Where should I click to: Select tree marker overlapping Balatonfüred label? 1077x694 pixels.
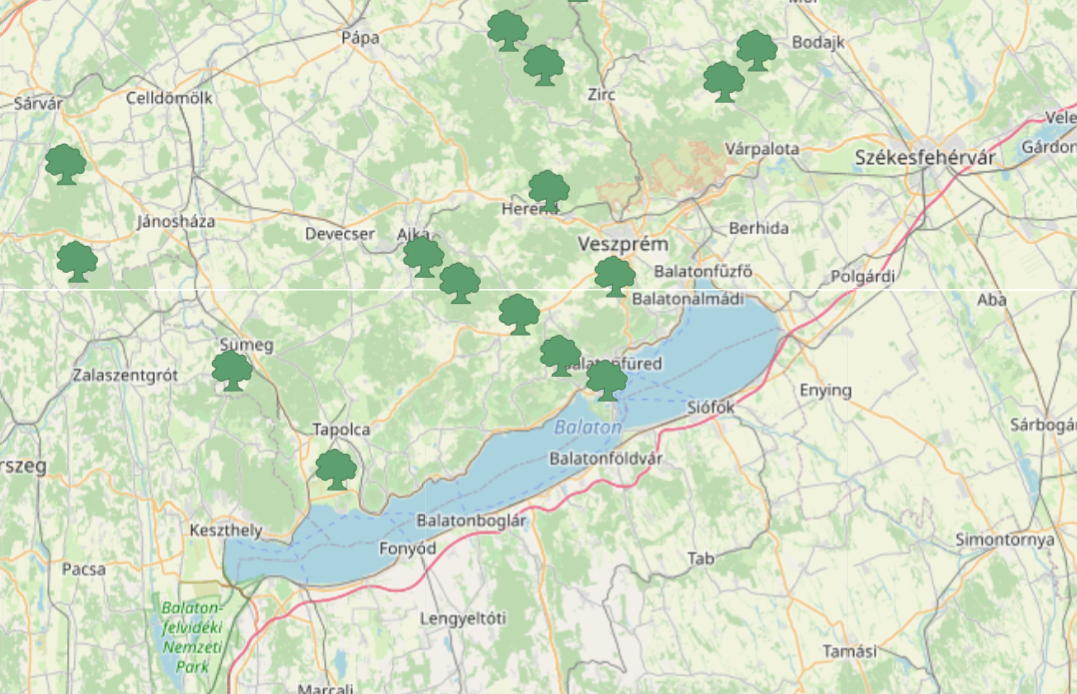[560, 355]
